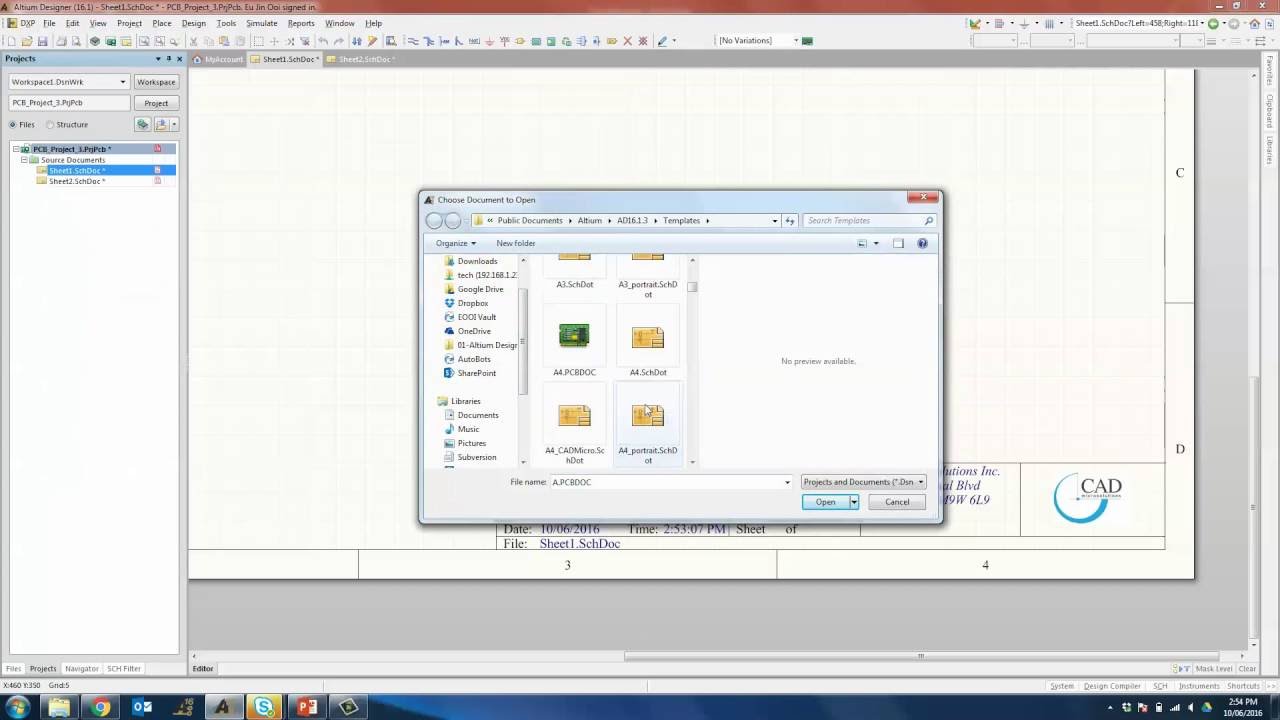
Task: Open the No Variations dropdown
Action: click(x=796, y=41)
